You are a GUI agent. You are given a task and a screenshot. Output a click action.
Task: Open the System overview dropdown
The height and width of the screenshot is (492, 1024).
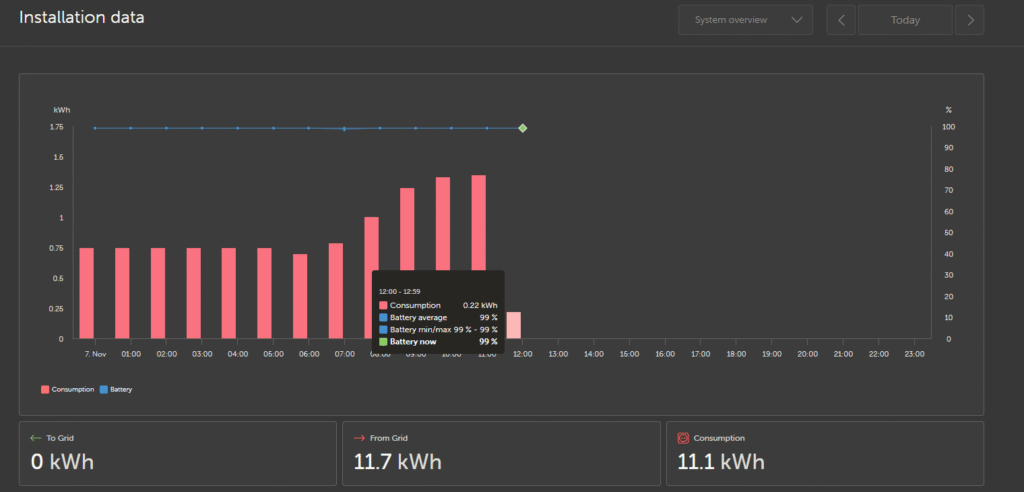[745, 20]
